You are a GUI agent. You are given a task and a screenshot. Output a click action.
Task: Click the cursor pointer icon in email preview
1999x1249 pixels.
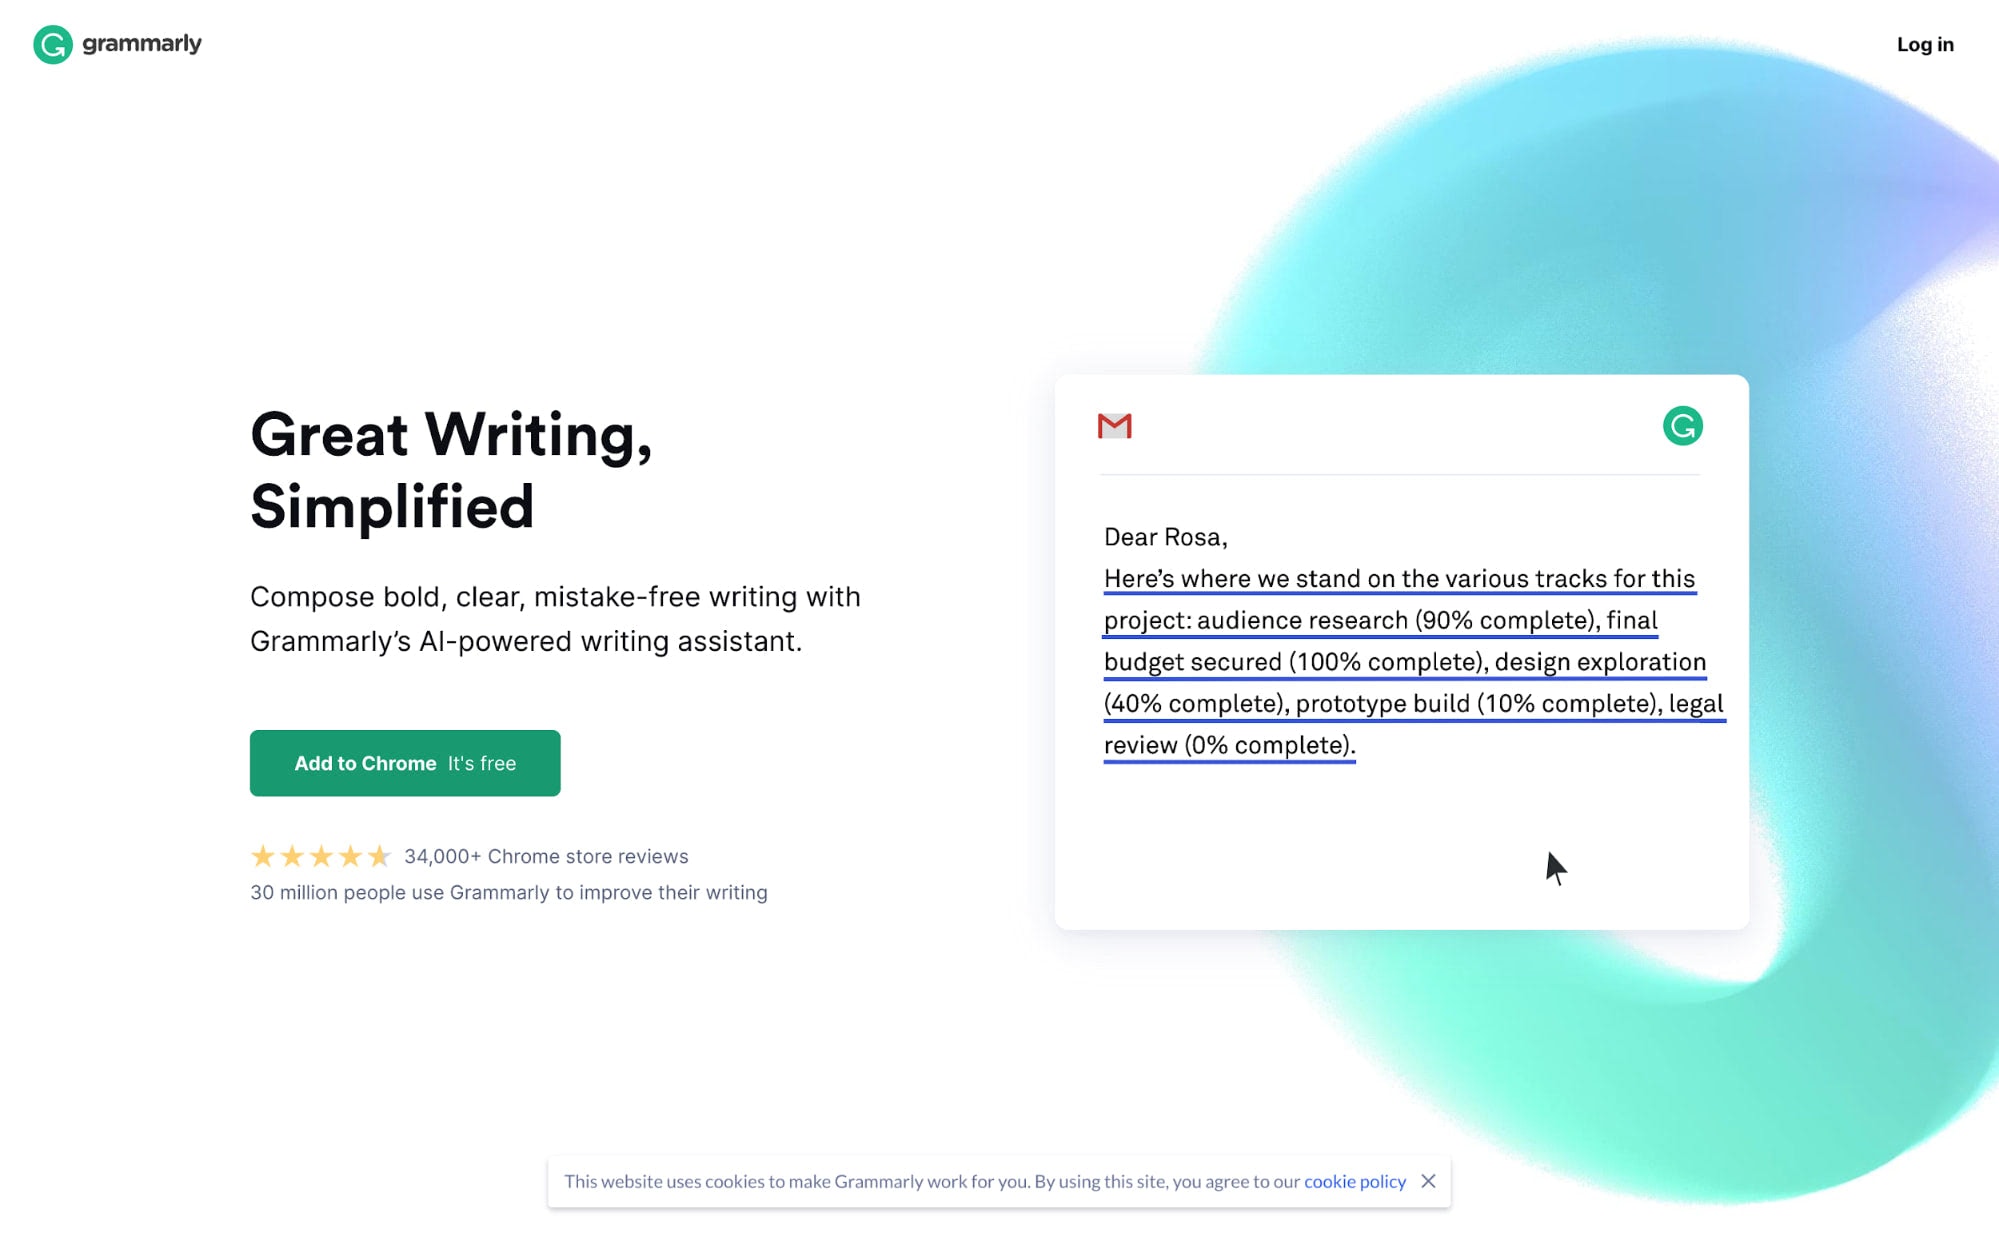(1555, 865)
